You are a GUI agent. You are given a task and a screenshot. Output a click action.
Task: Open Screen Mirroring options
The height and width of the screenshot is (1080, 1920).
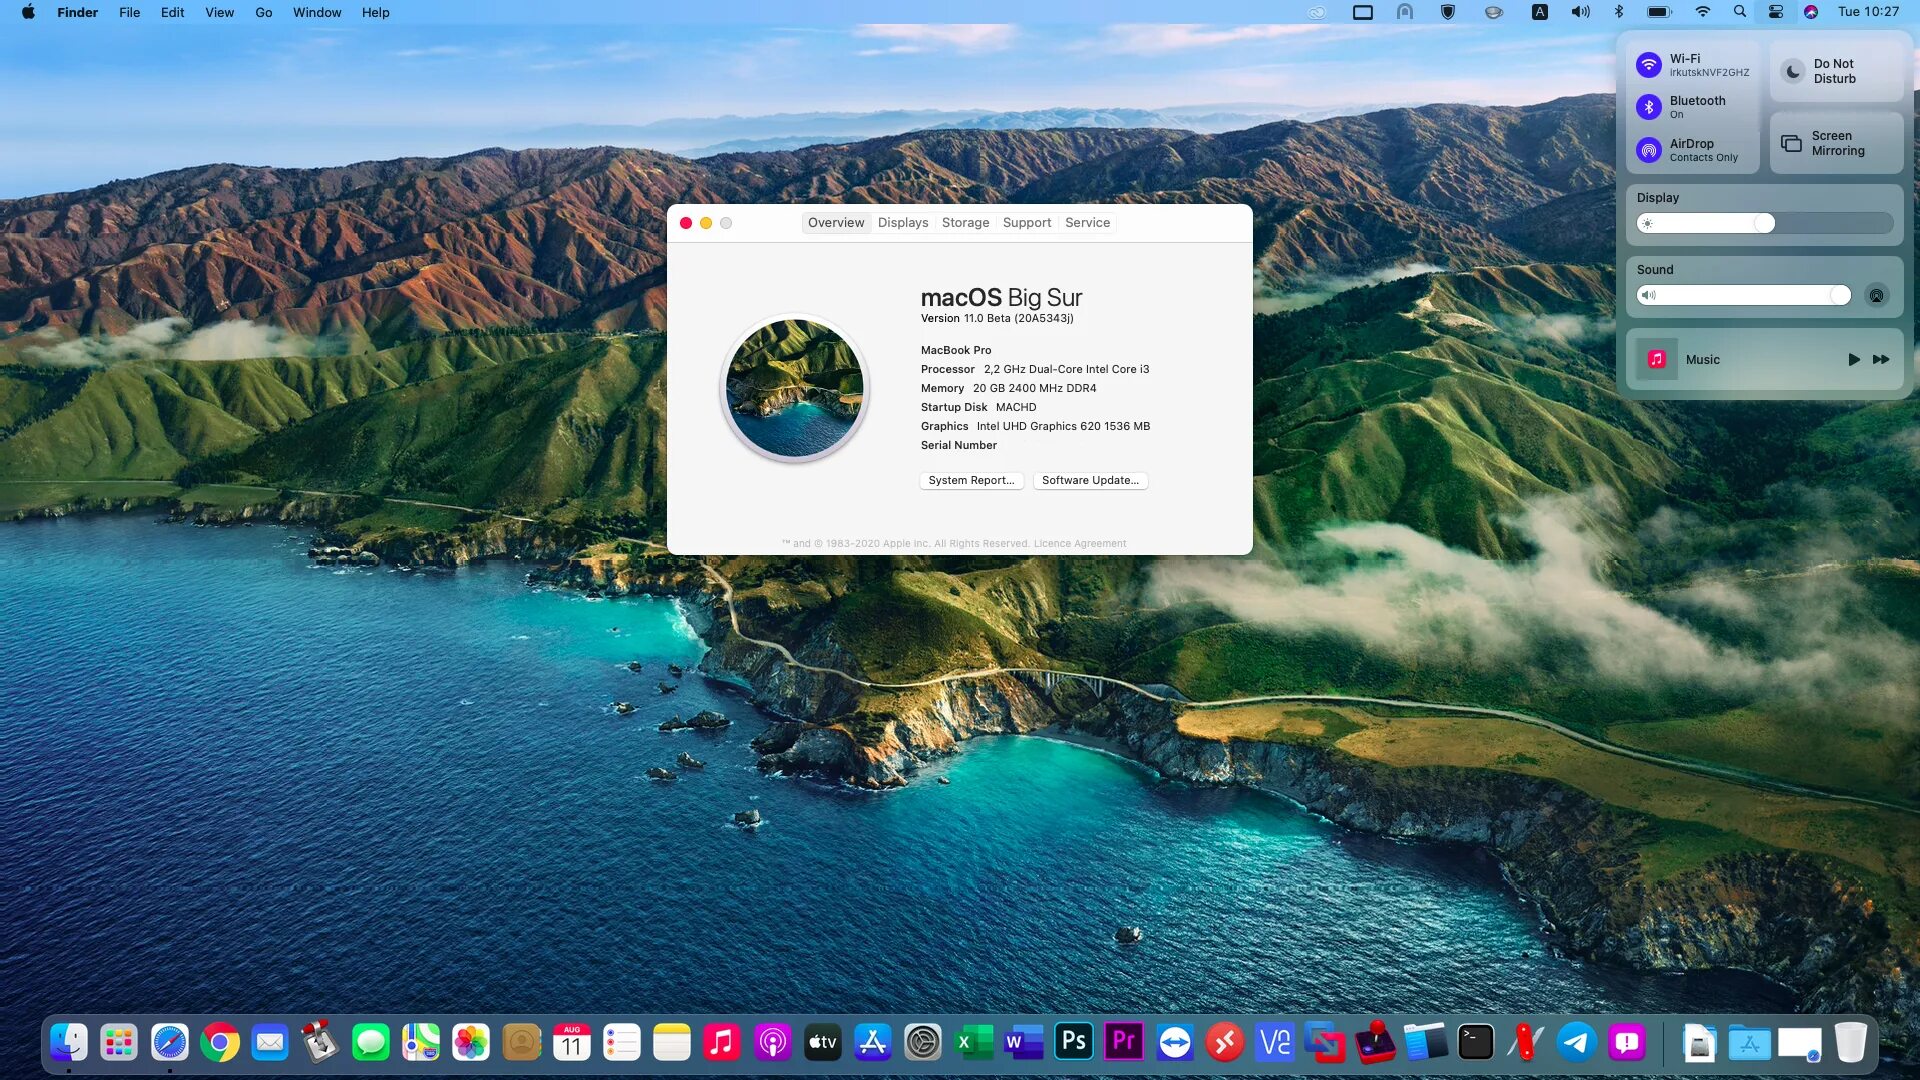pyautogui.click(x=1837, y=143)
